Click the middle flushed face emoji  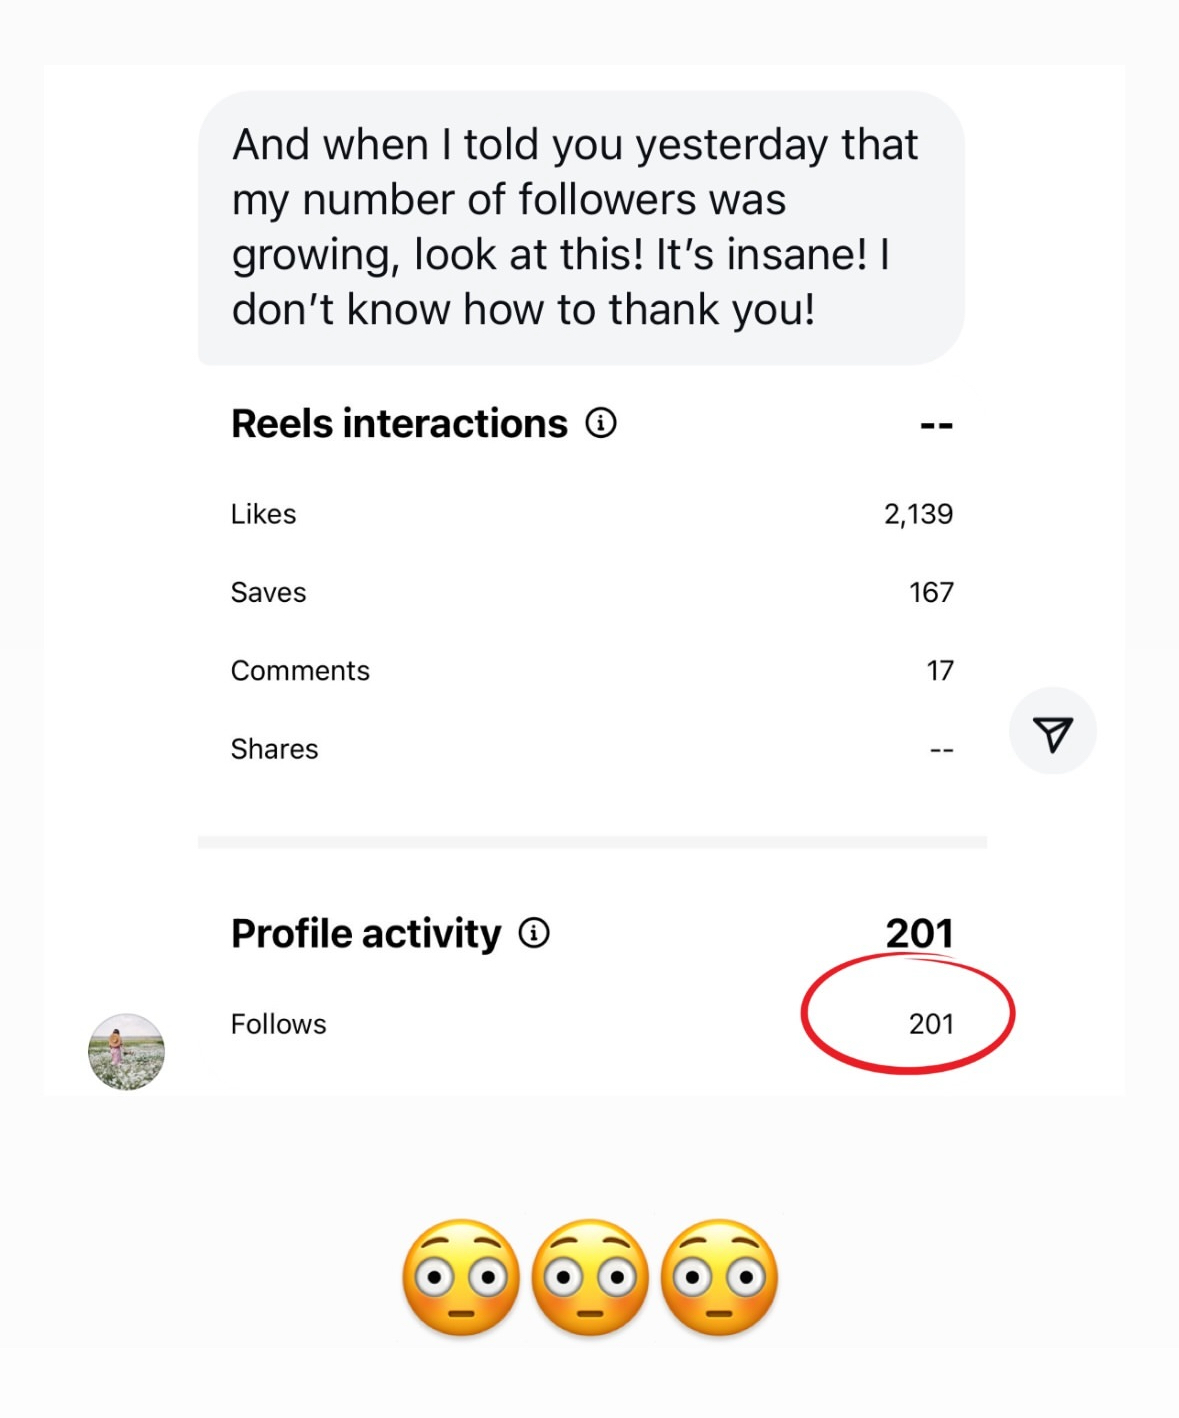point(590,1277)
